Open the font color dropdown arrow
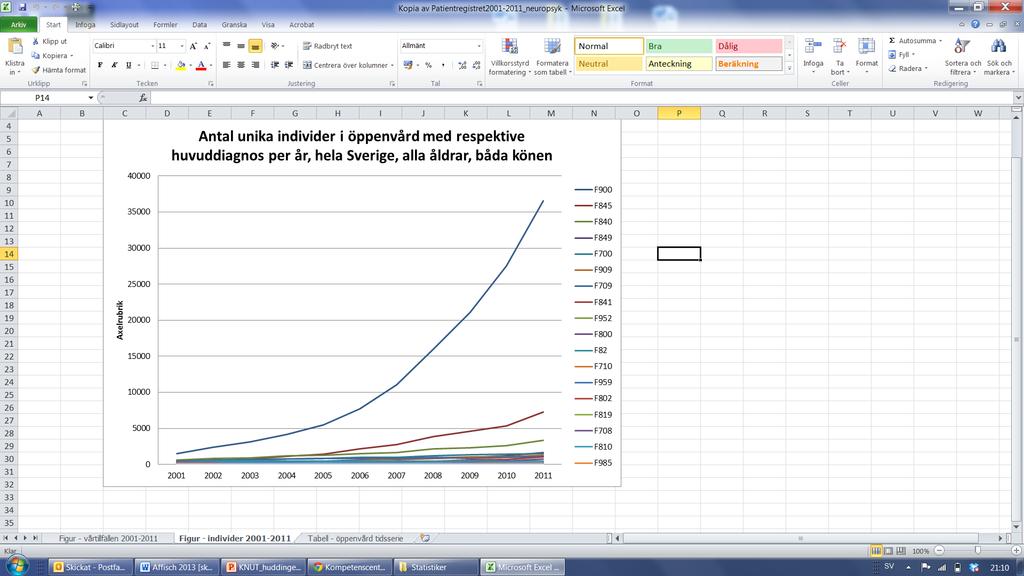This screenshot has height=576, width=1024. tap(210, 65)
